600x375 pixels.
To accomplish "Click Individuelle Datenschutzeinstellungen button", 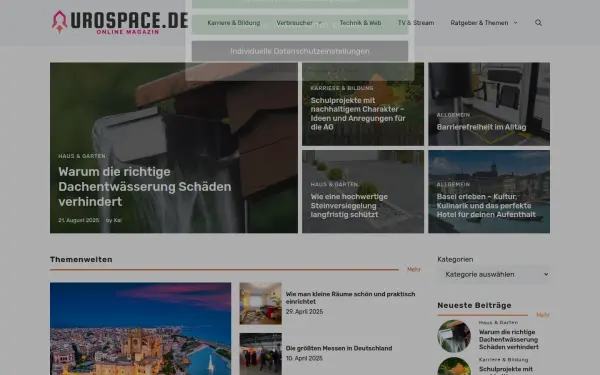I will 300,51.
